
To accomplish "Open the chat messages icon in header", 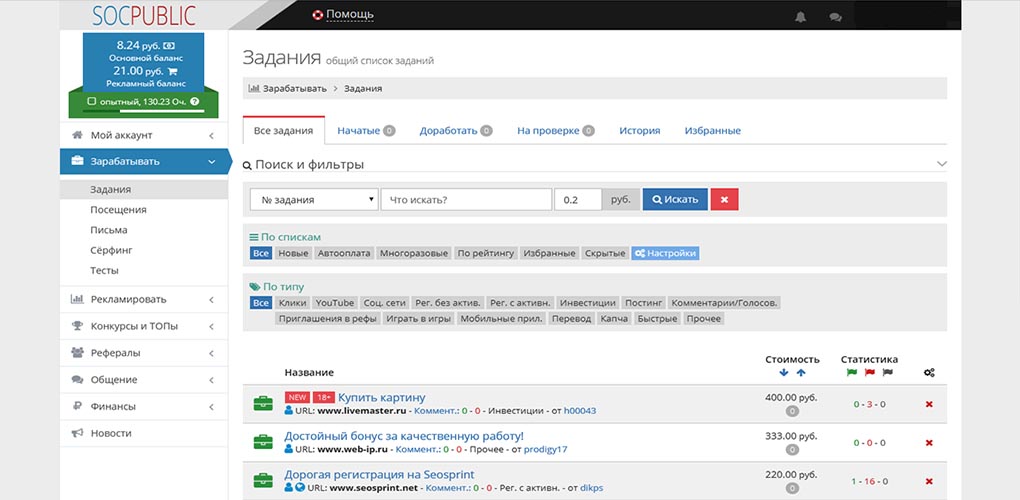I will [x=835, y=18].
